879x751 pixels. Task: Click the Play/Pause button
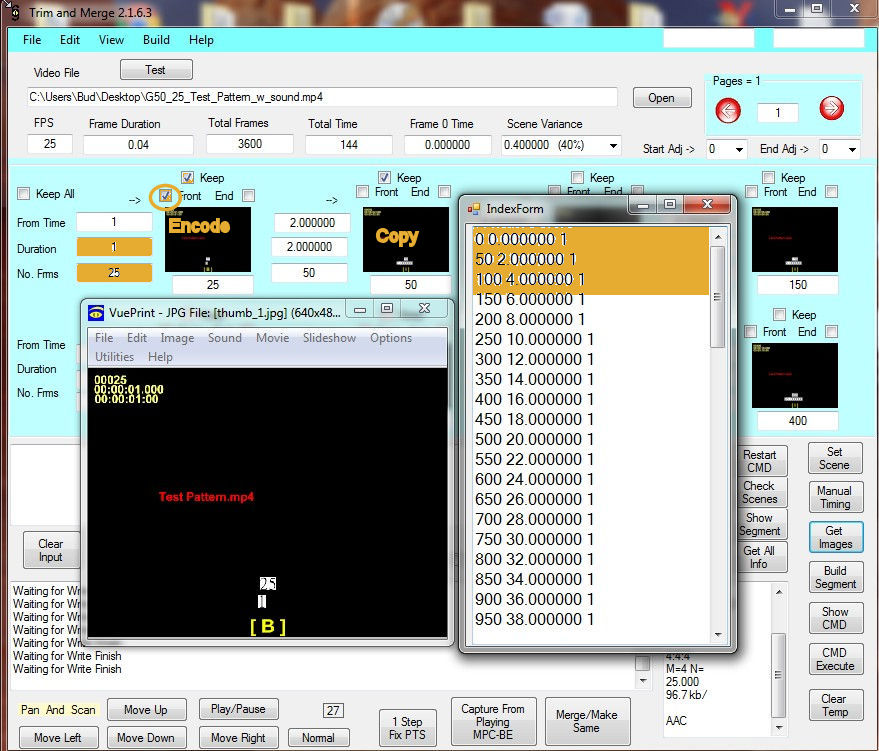tap(238, 709)
